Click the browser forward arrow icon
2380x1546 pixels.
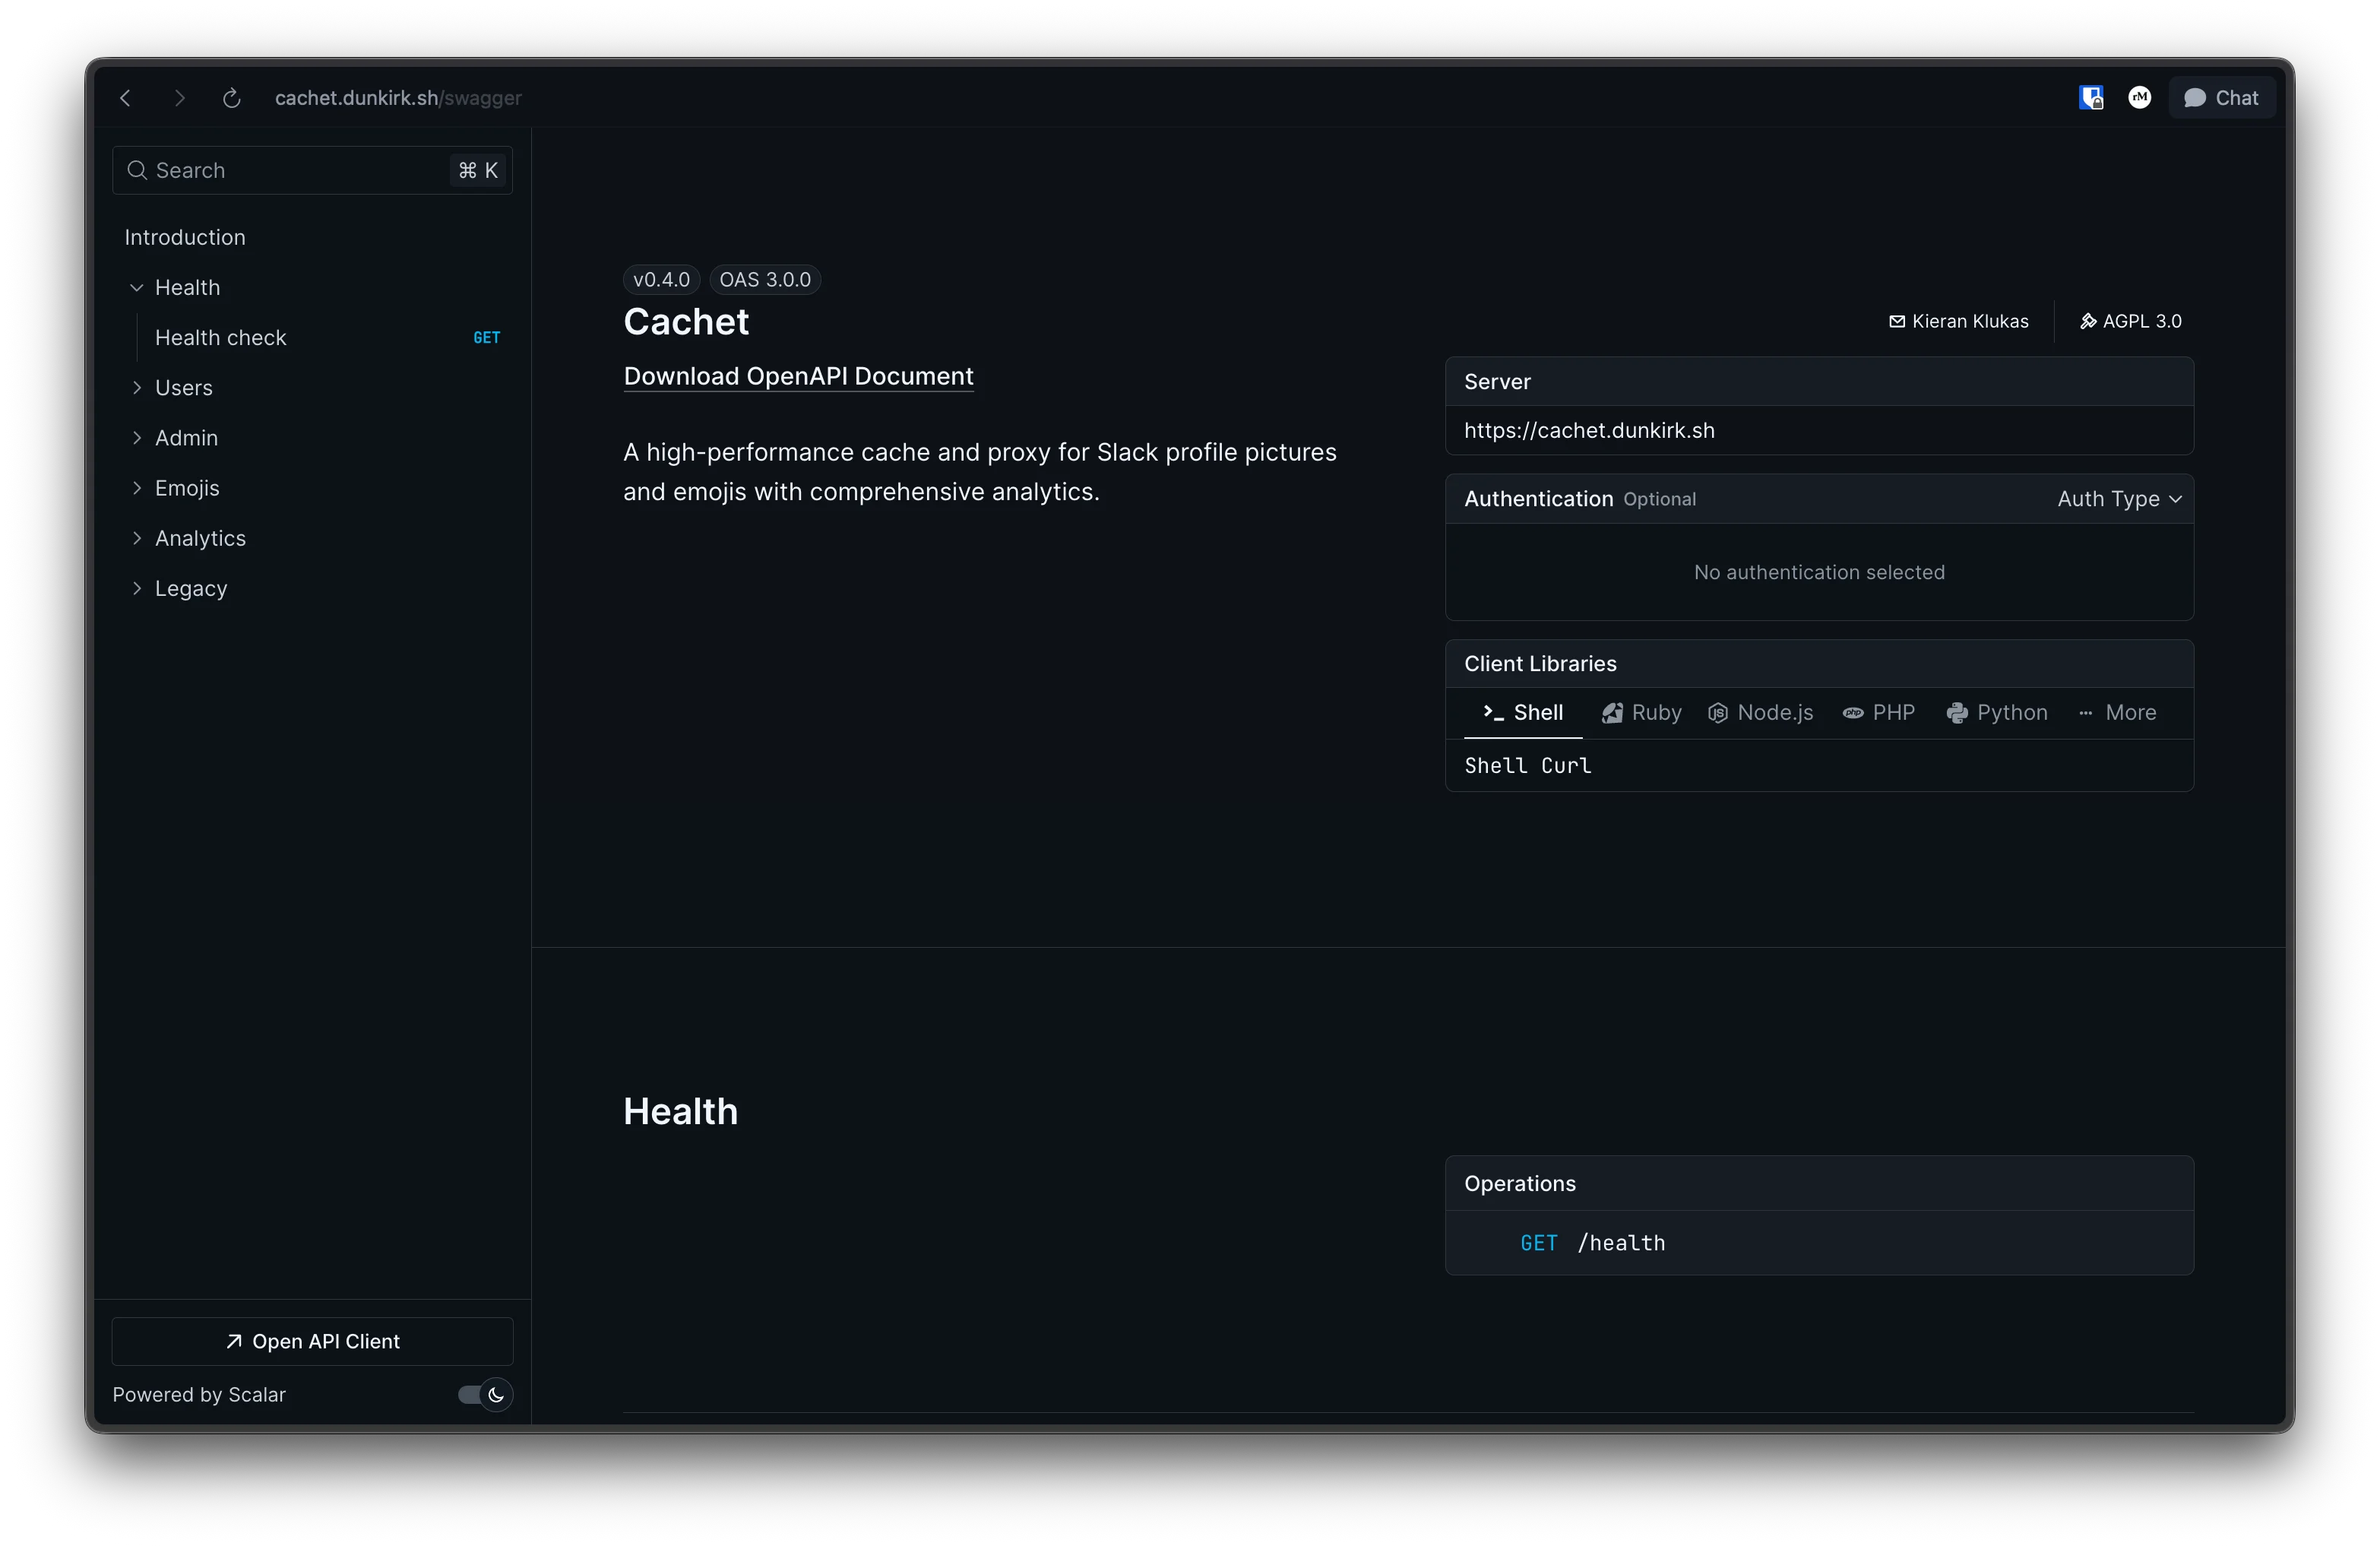[x=179, y=98]
